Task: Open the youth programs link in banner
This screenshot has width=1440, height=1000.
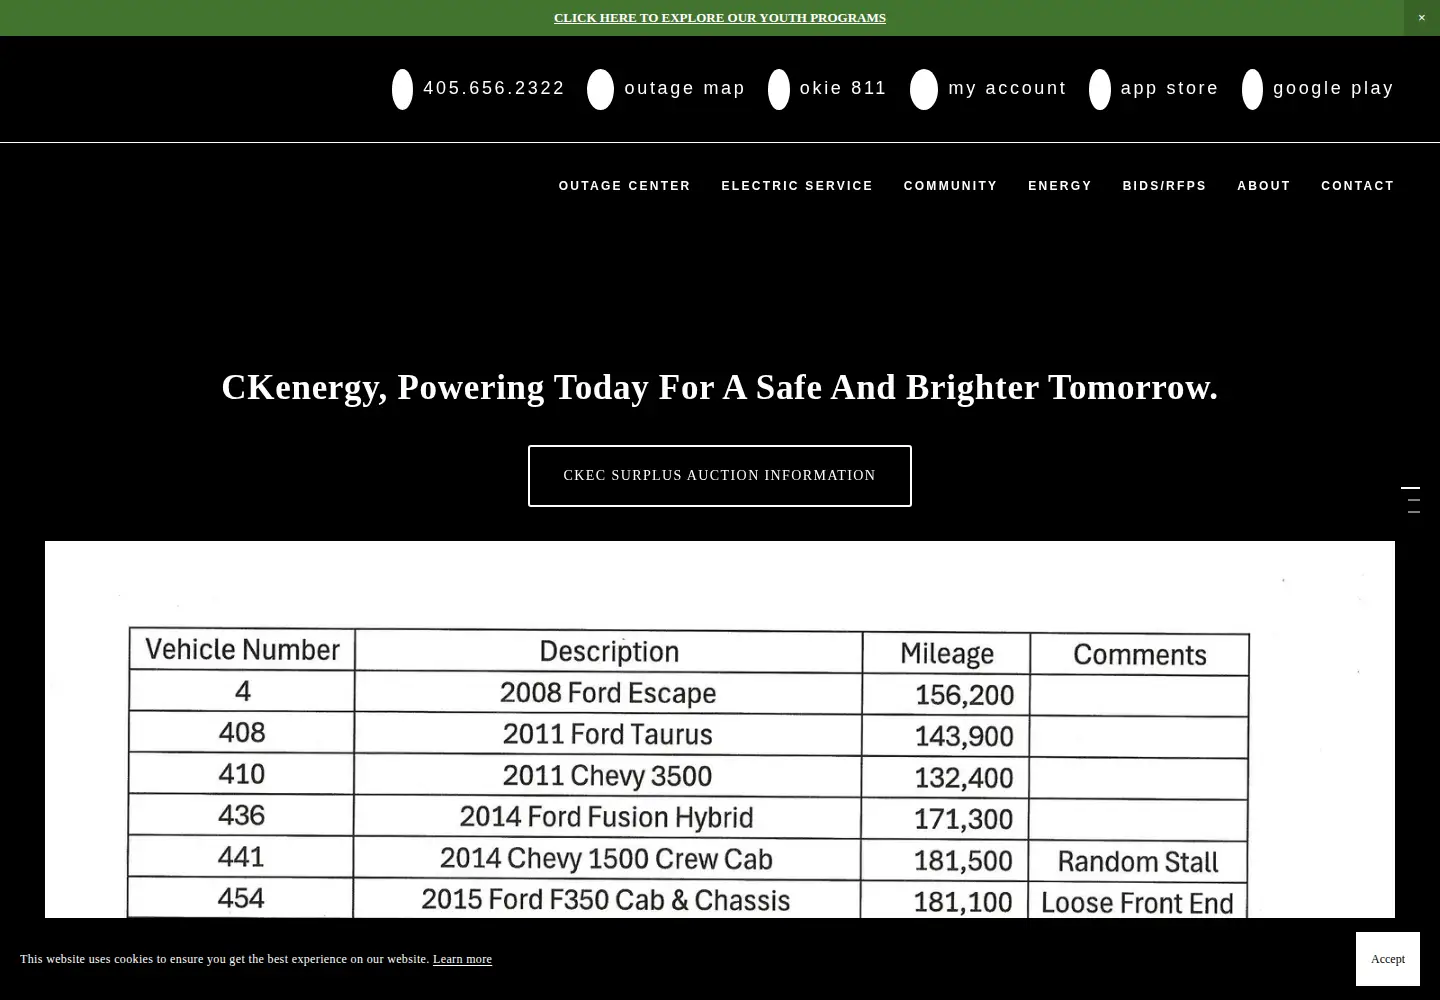Action: 720,18
